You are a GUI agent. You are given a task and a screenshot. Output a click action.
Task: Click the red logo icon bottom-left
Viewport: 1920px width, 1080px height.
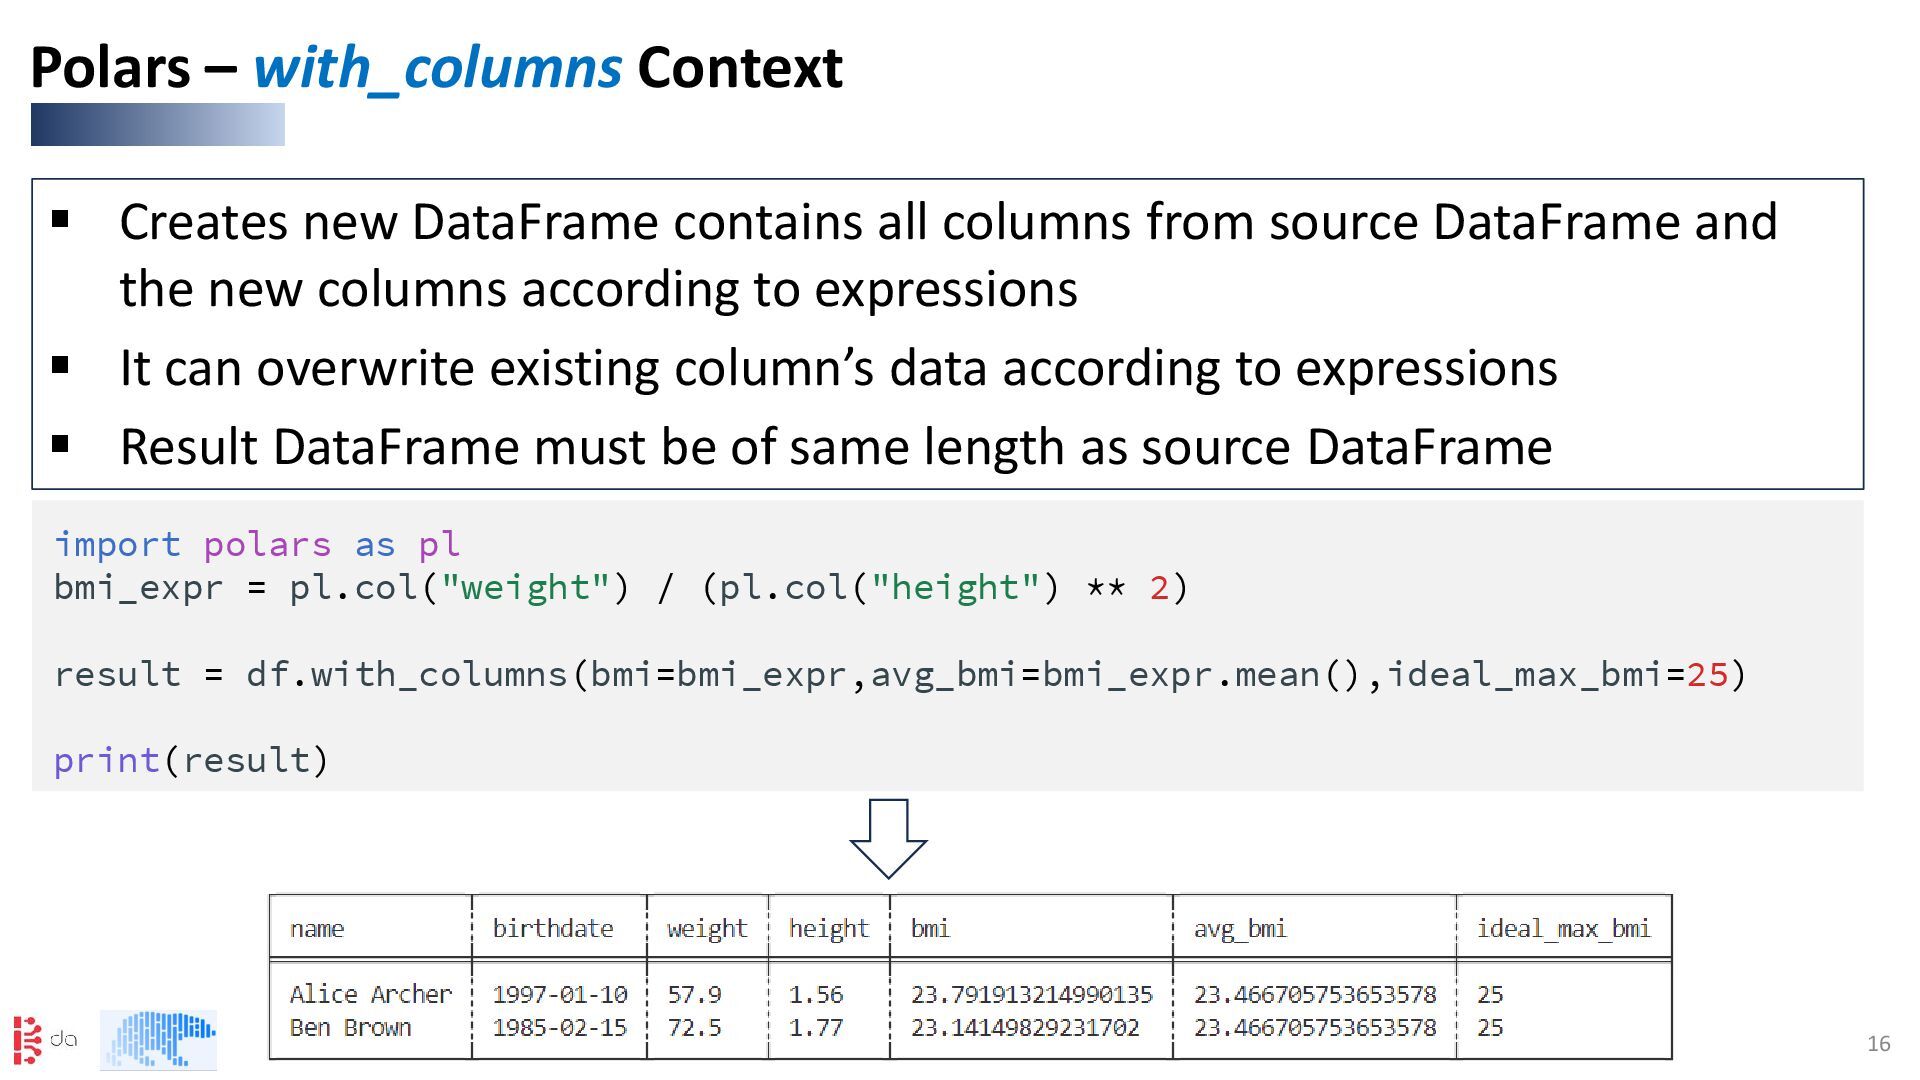[28, 1040]
